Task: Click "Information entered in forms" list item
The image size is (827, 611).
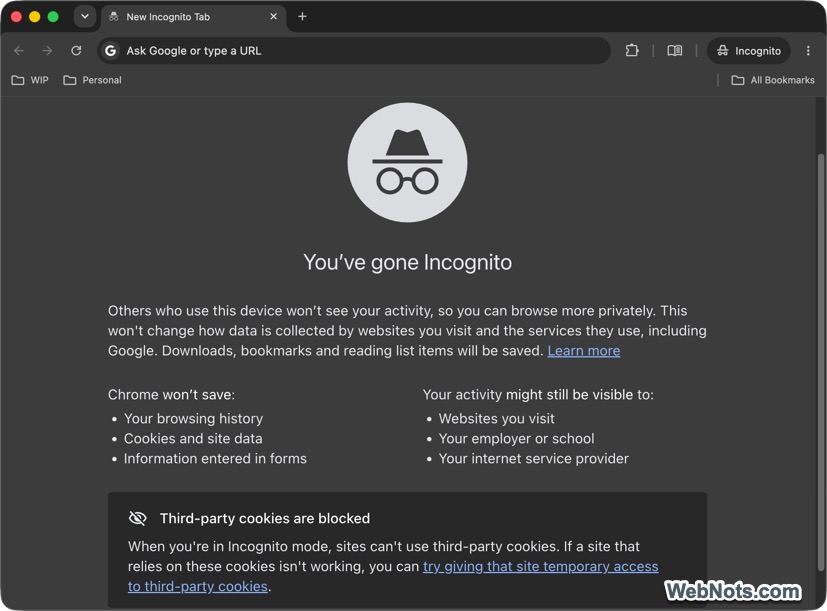Action: (x=215, y=459)
